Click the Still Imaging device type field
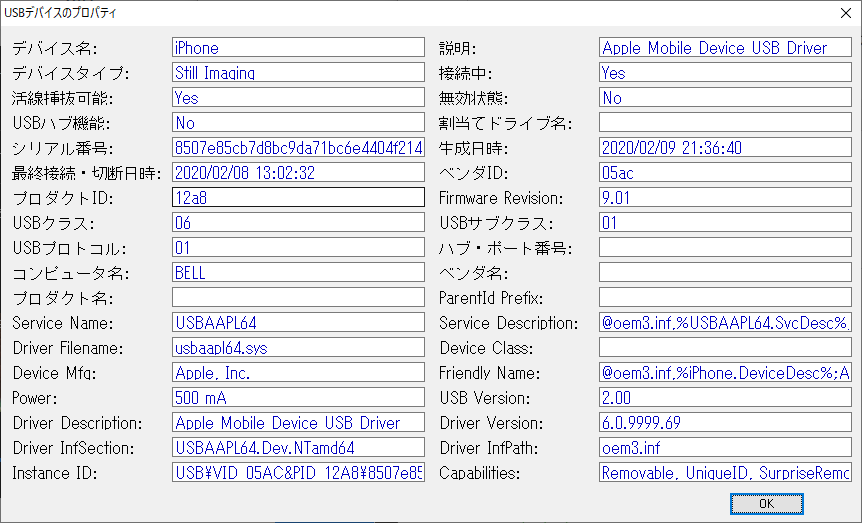This screenshot has width=862, height=523. pyautogui.click(x=298, y=72)
